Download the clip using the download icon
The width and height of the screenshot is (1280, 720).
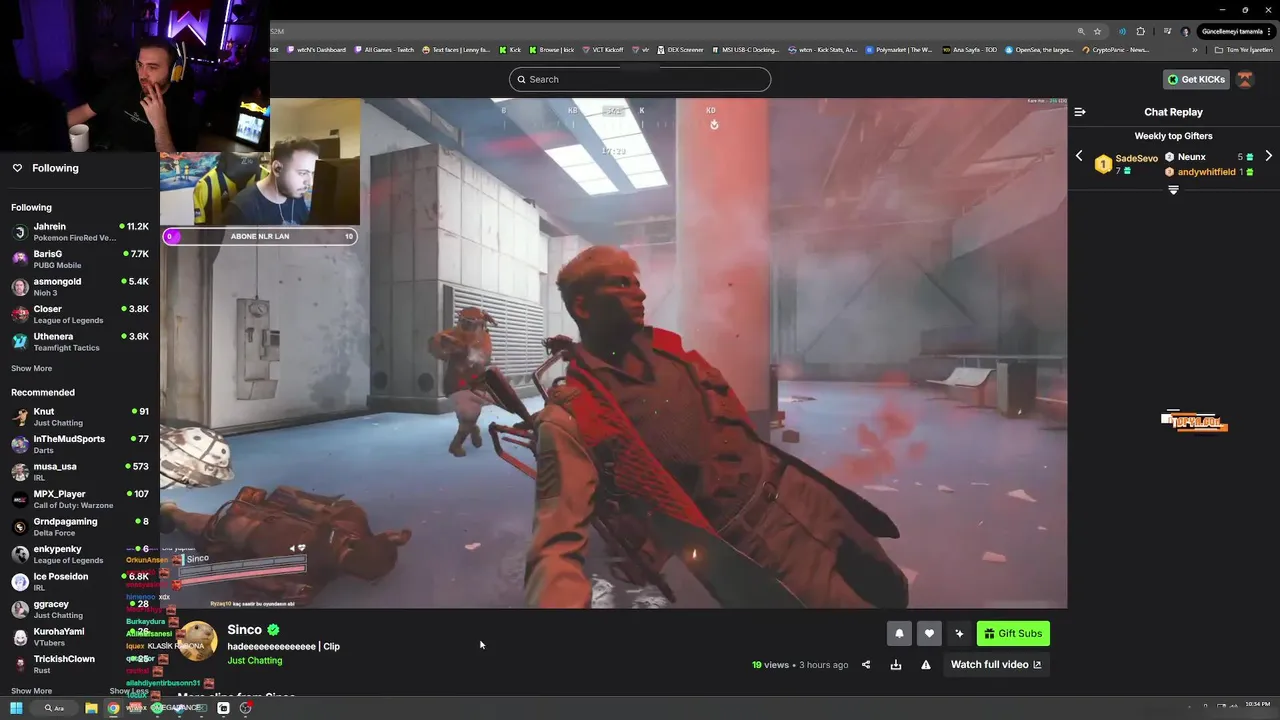pos(896,665)
